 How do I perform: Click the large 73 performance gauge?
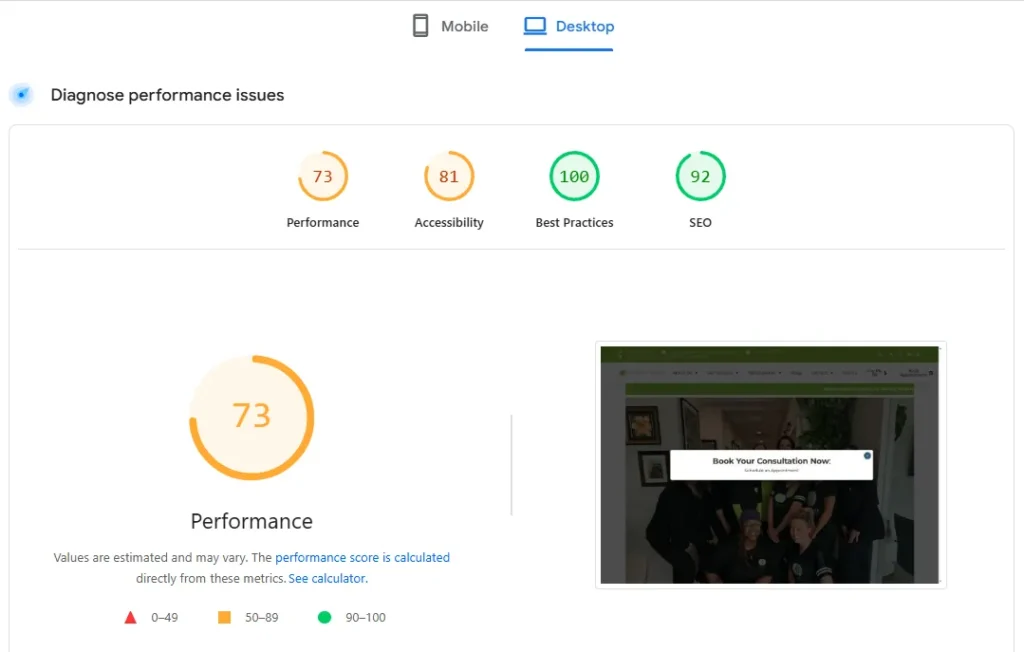click(252, 416)
